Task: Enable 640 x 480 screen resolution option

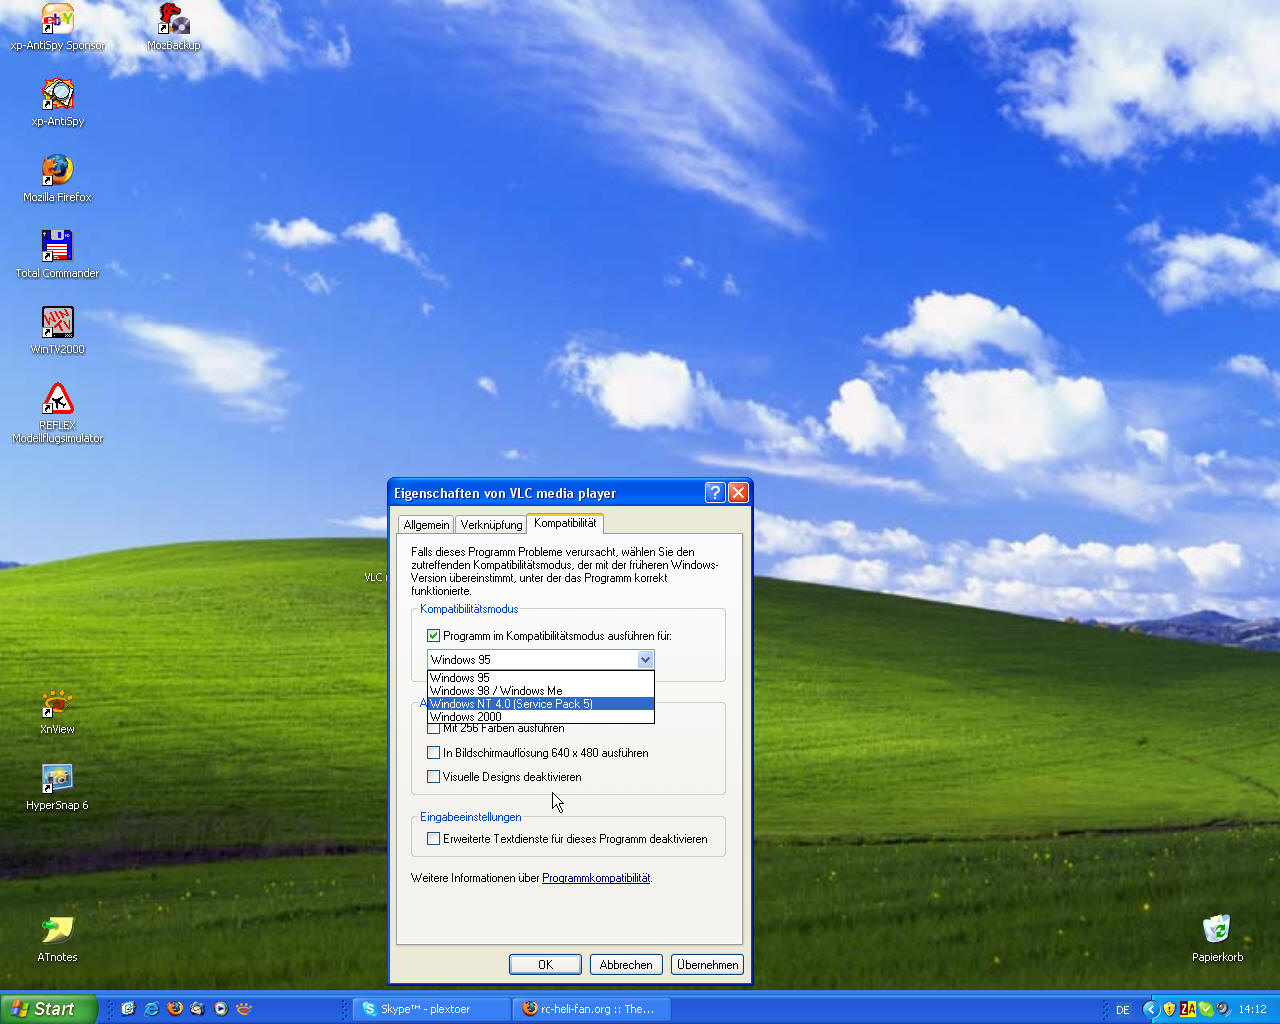Action: point(434,753)
